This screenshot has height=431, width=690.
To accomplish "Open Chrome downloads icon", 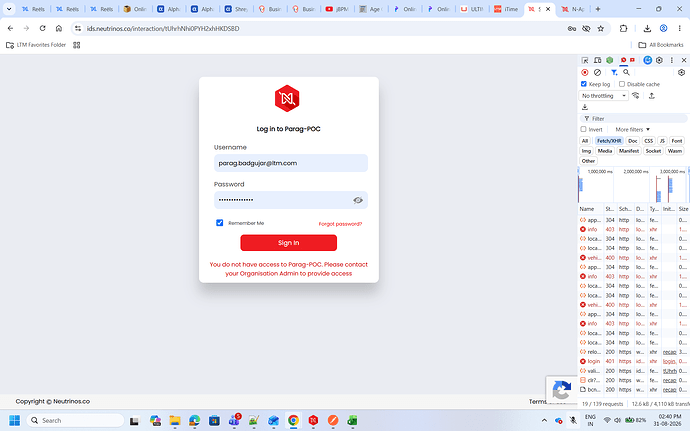I will (647, 29).
